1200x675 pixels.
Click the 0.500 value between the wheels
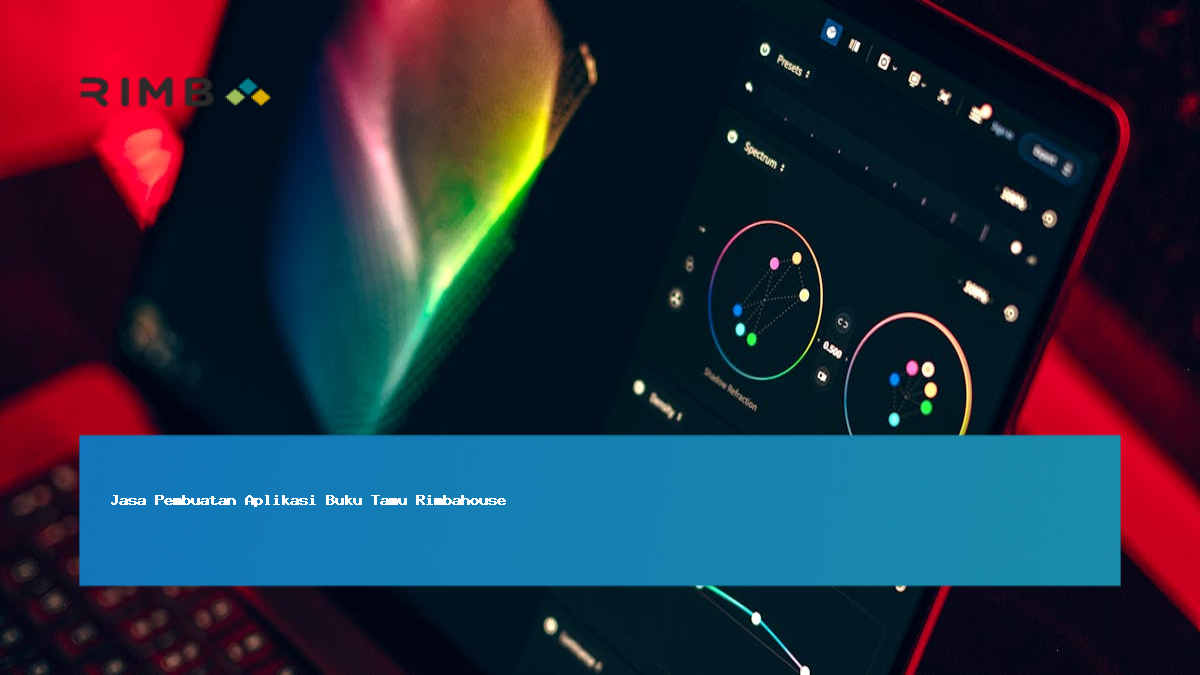pos(831,349)
